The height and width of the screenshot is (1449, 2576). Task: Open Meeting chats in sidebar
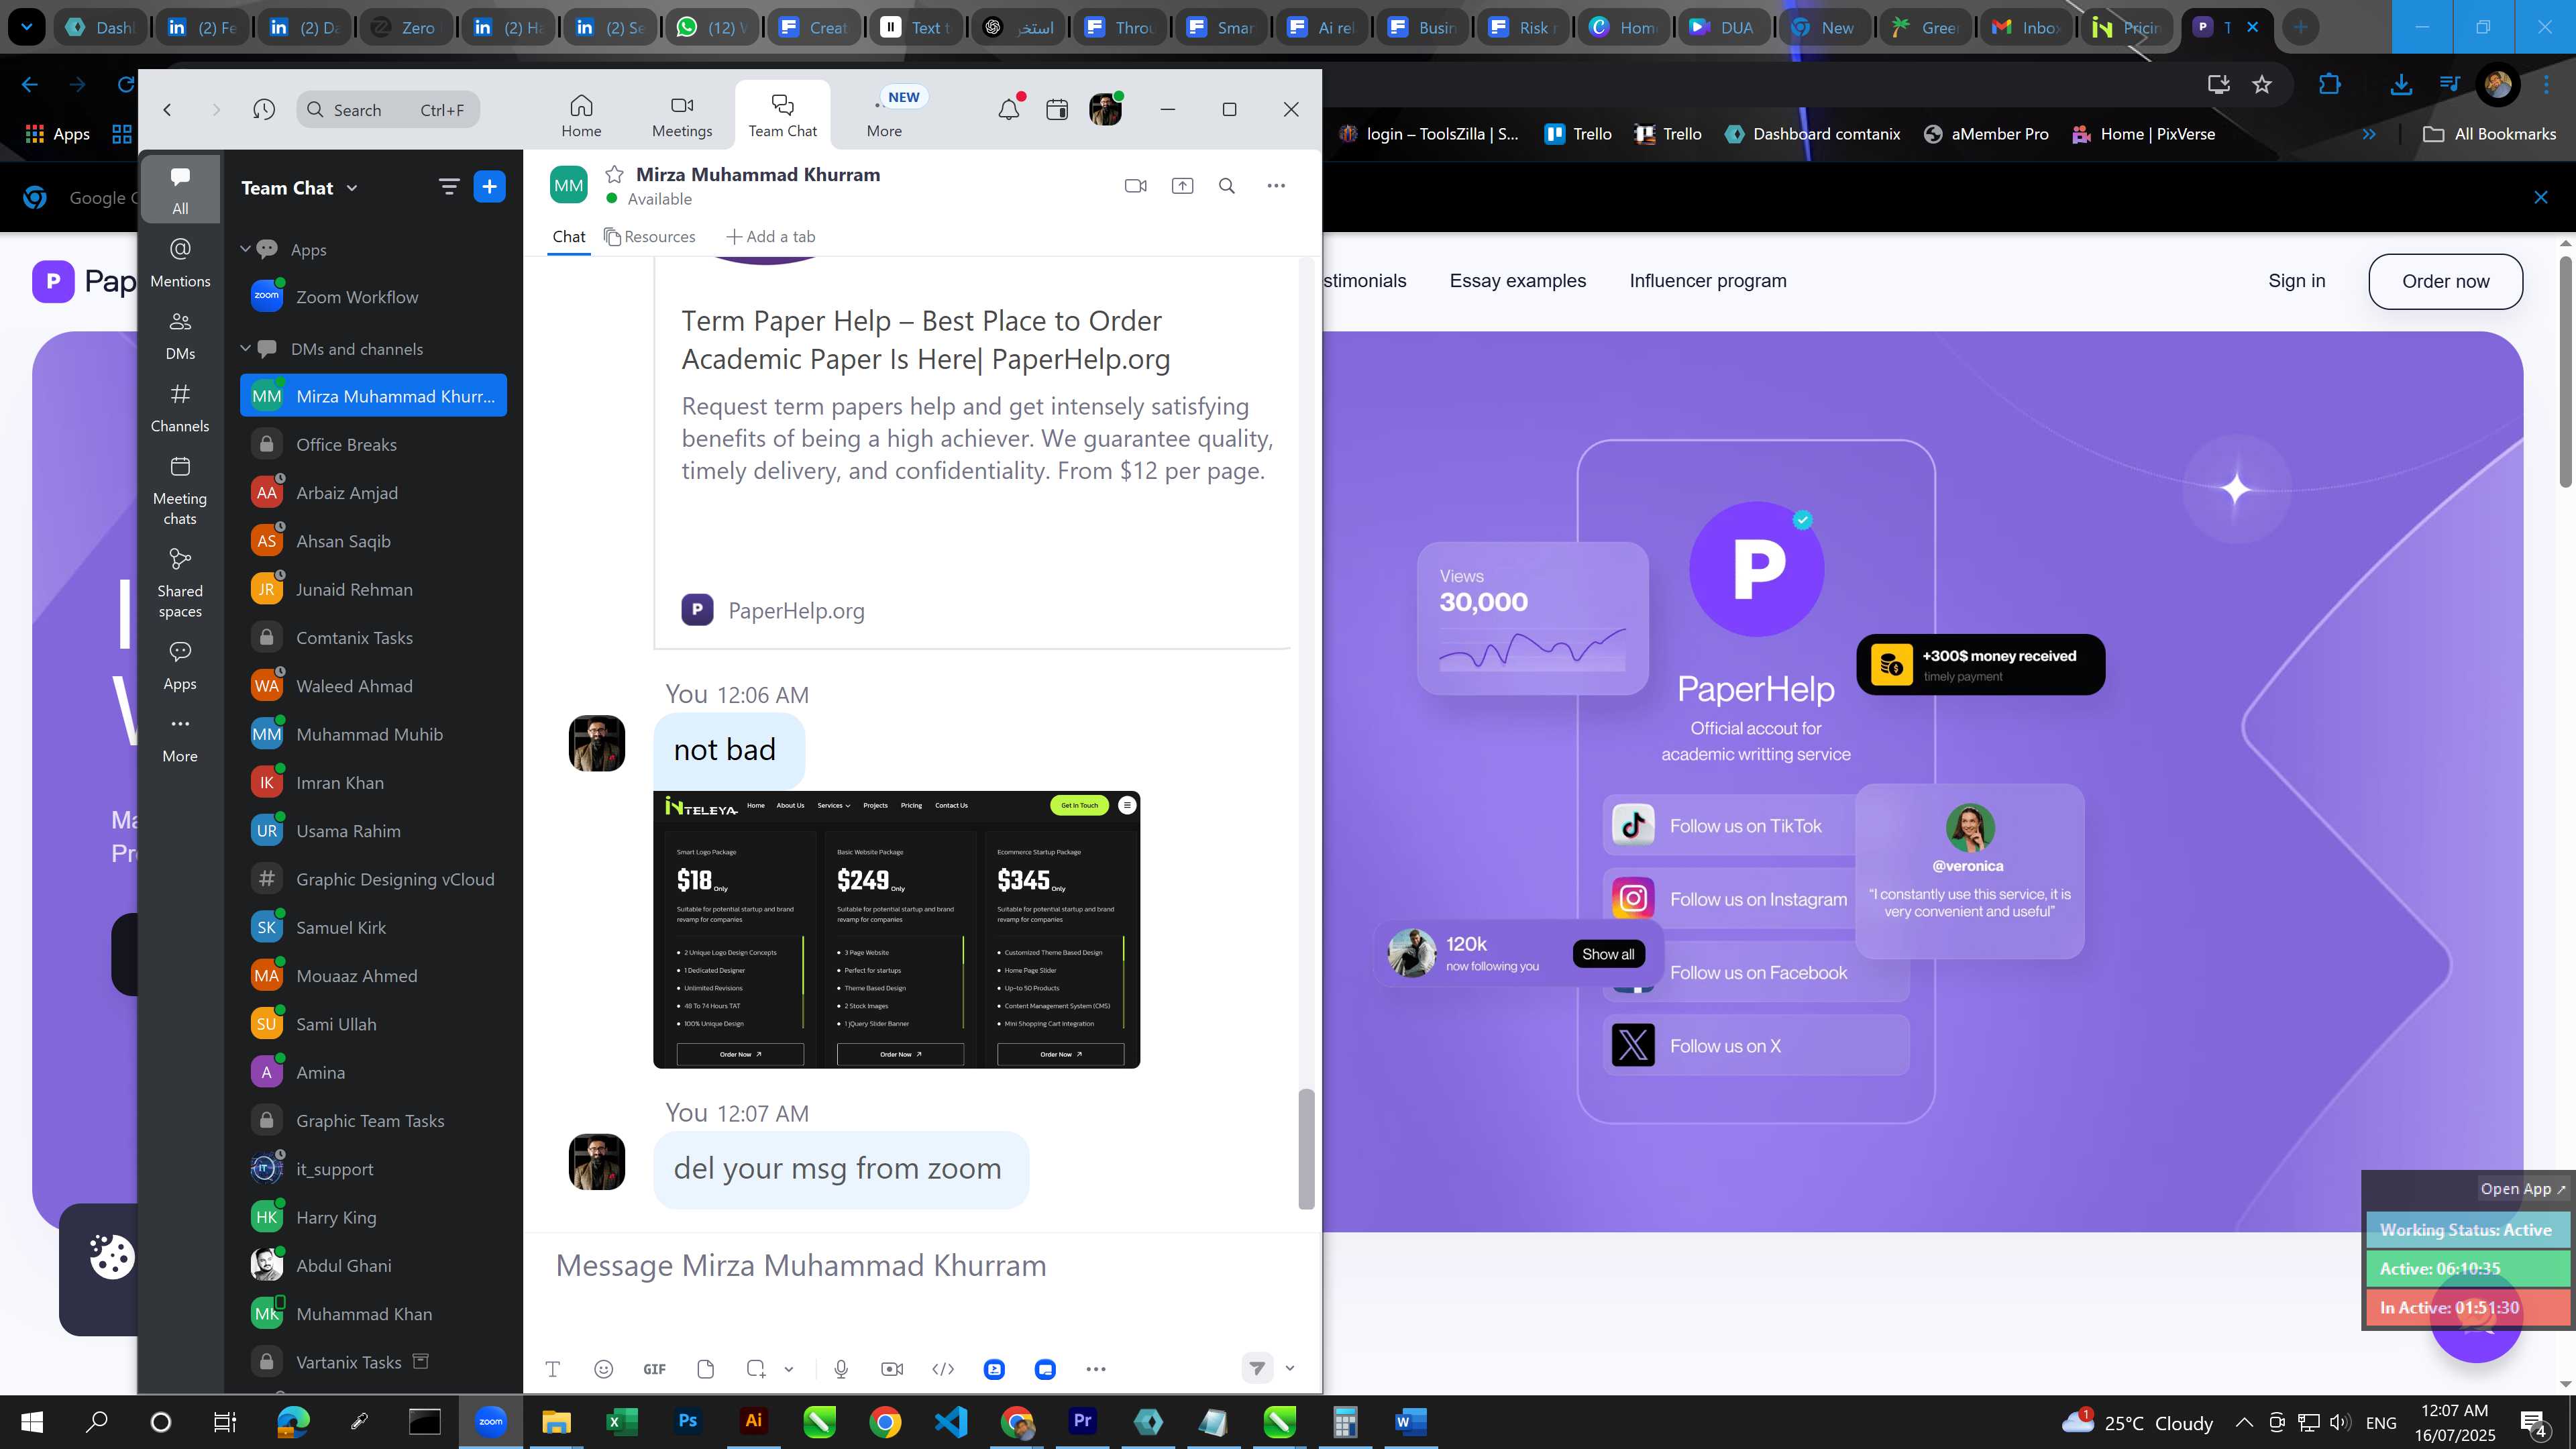(x=180, y=490)
